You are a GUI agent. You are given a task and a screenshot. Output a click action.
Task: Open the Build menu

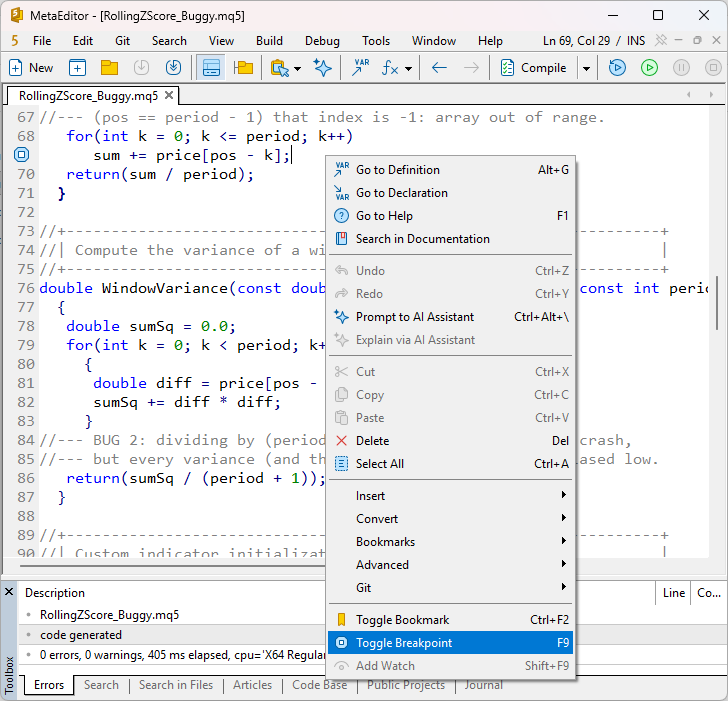(x=269, y=41)
